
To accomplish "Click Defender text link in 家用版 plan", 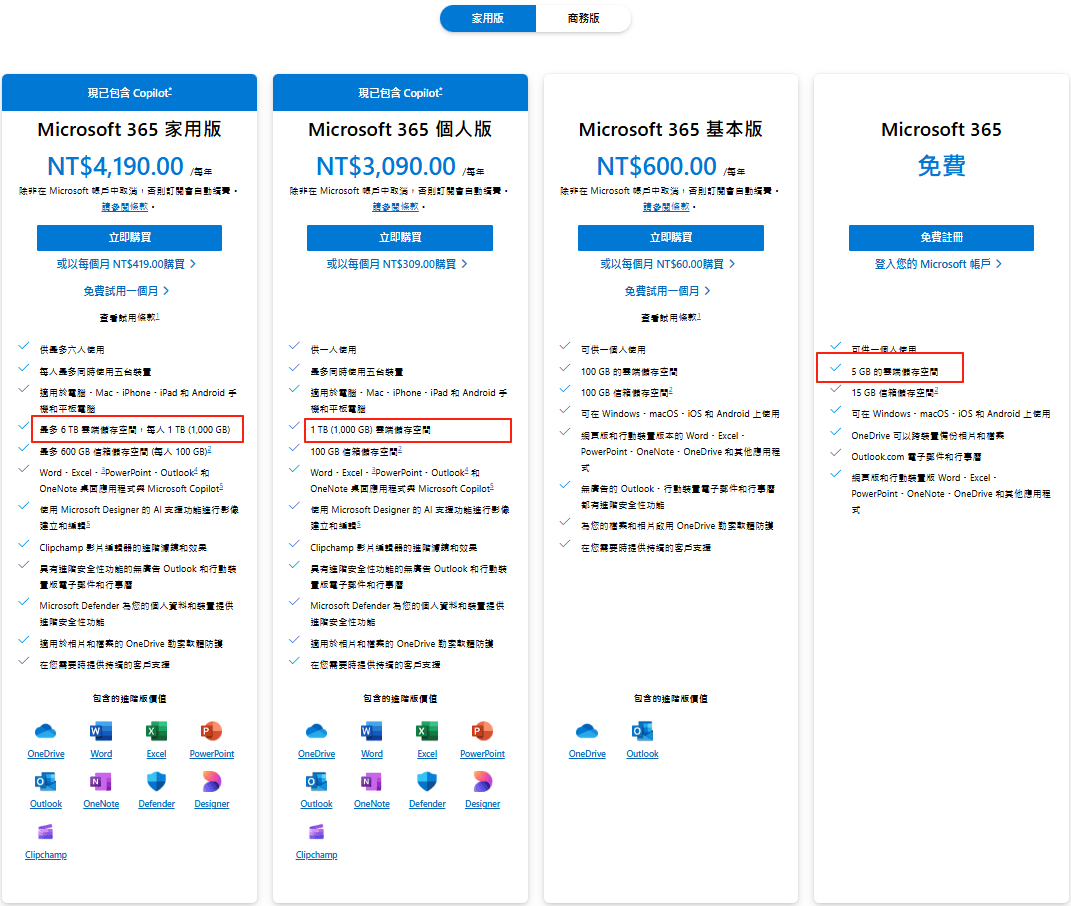I will click(x=156, y=804).
